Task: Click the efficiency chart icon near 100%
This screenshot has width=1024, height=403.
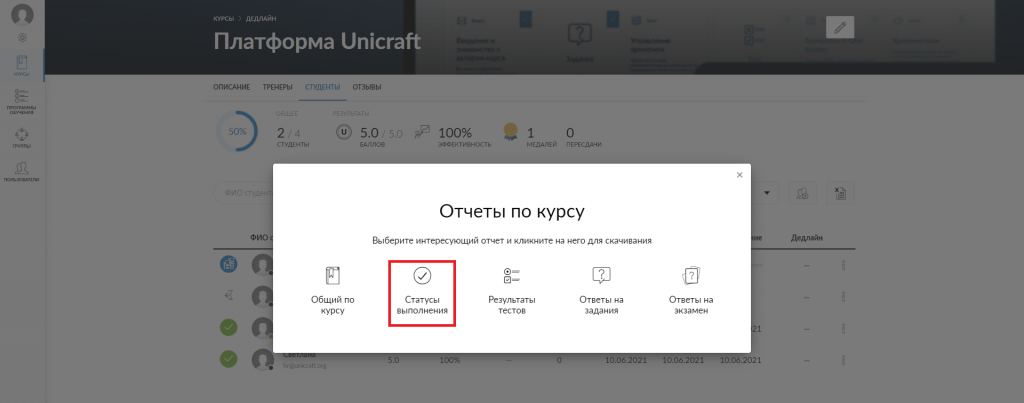Action: [422, 131]
